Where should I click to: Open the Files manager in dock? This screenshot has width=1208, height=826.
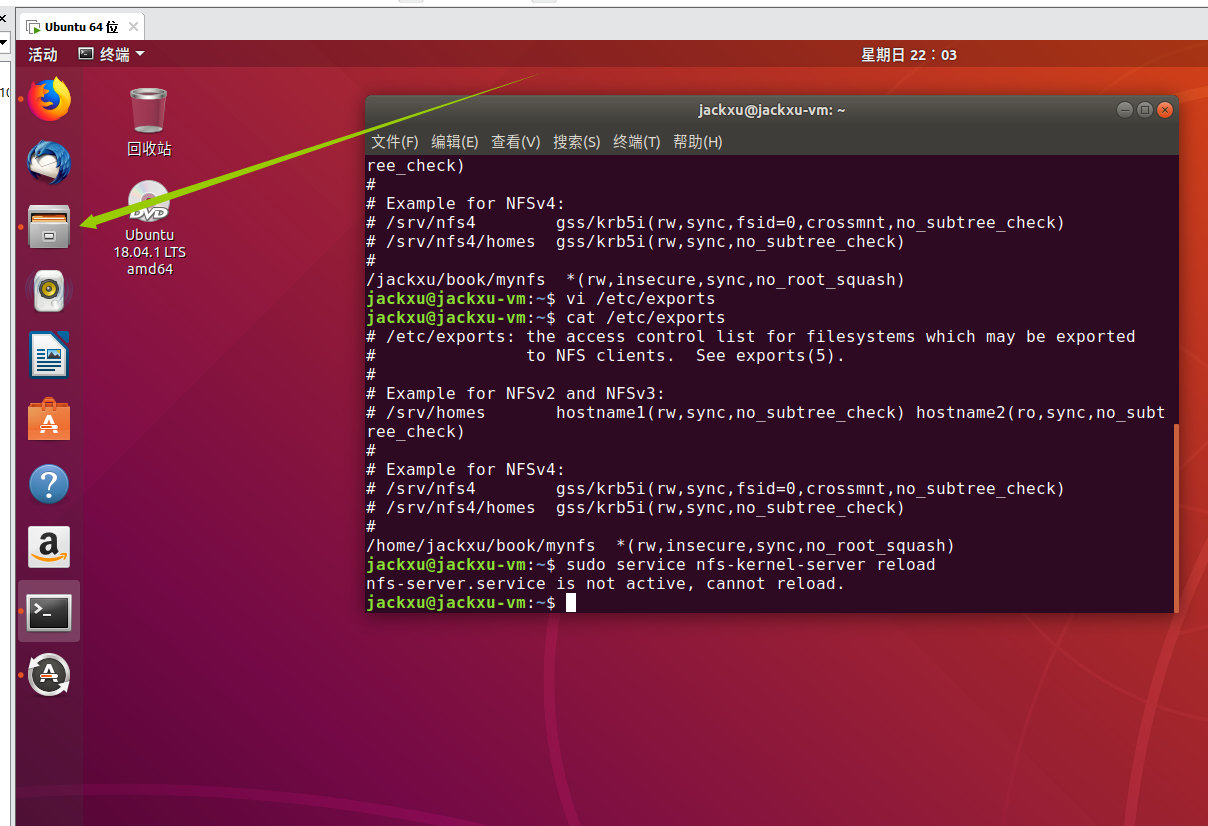[49, 226]
